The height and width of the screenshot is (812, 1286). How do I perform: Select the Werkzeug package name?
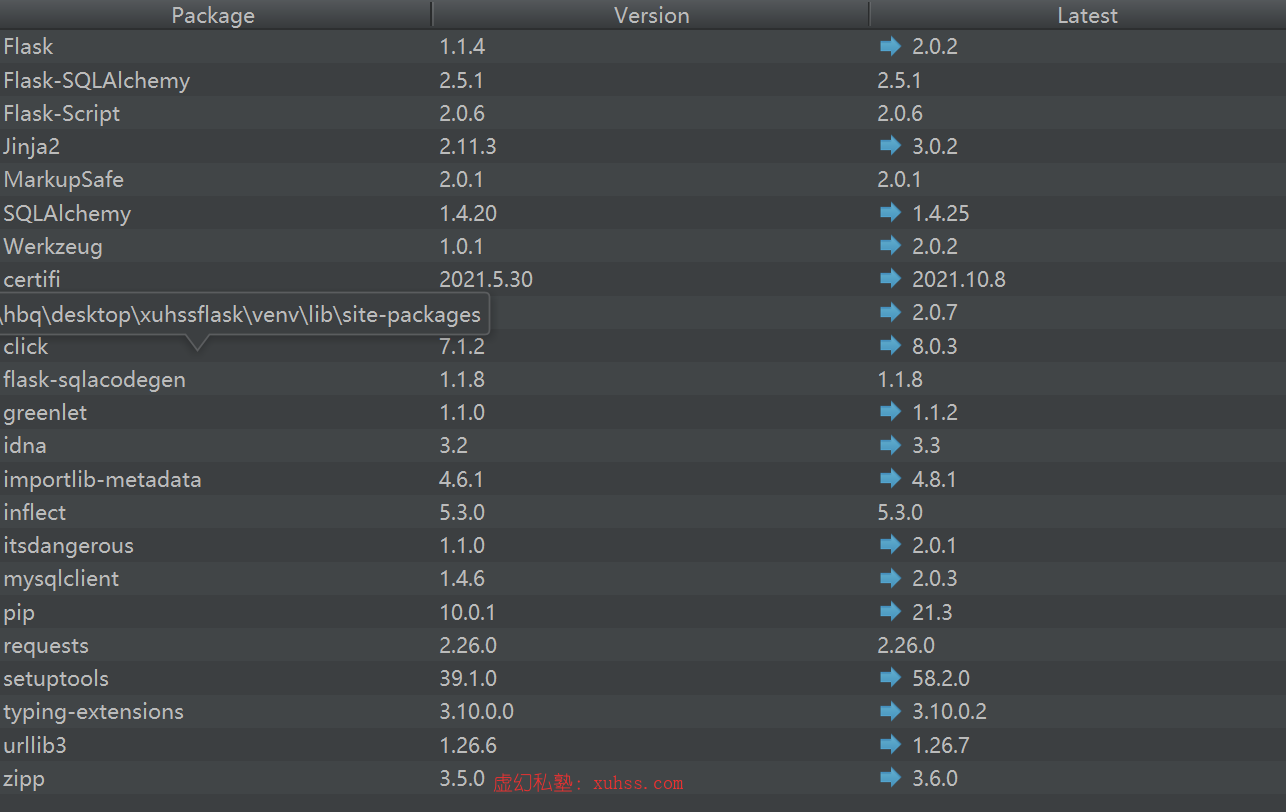click(53, 246)
